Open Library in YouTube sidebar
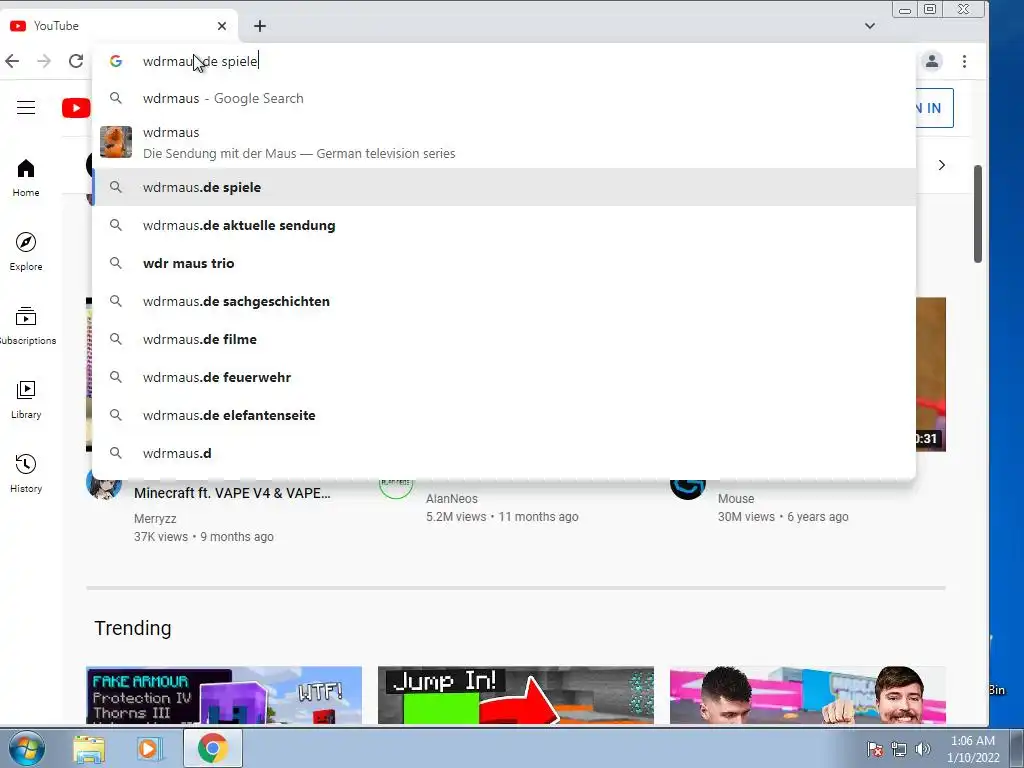This screenshot has height=768, width=1024. coord(26,400)
